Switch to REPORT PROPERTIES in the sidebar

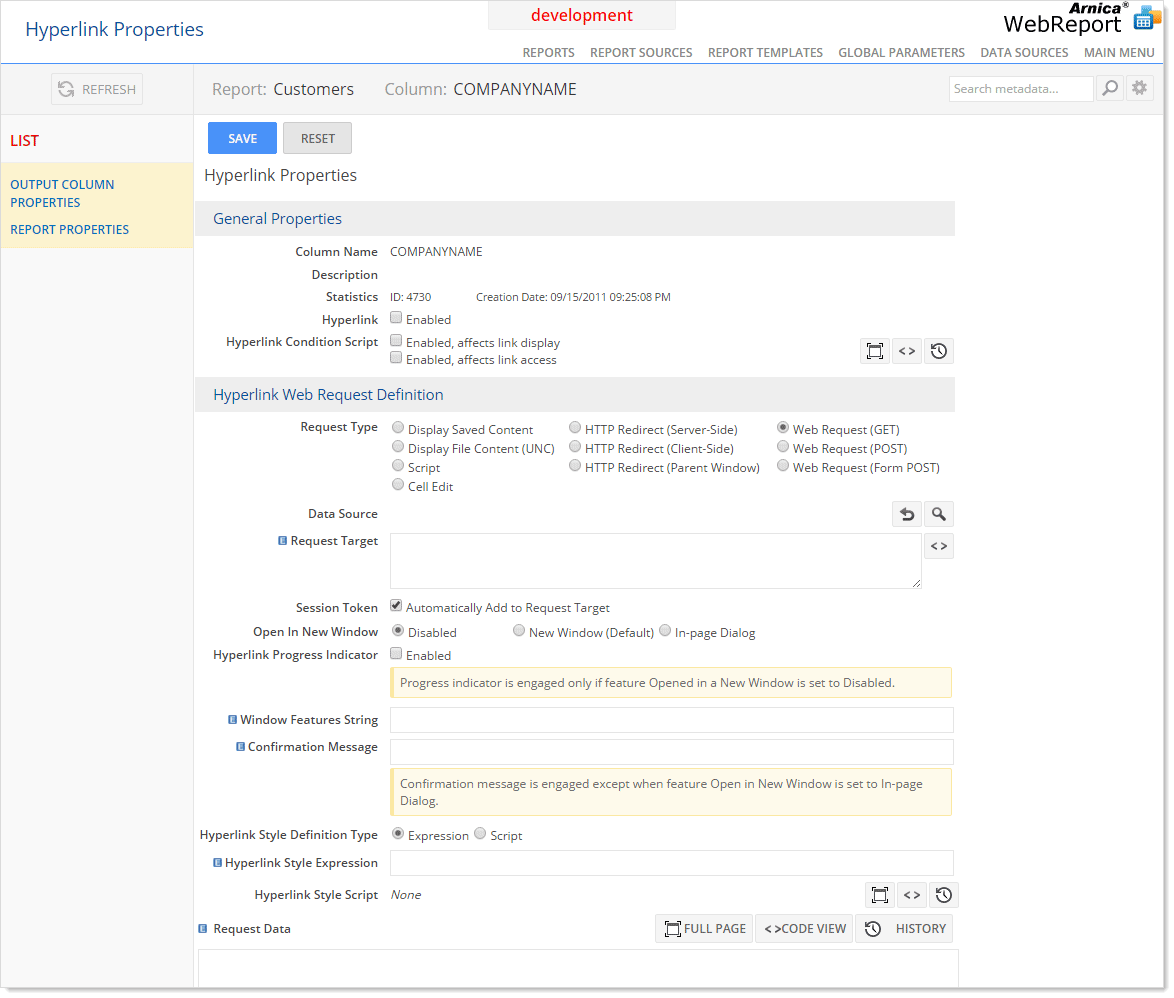tap(69, 229)
